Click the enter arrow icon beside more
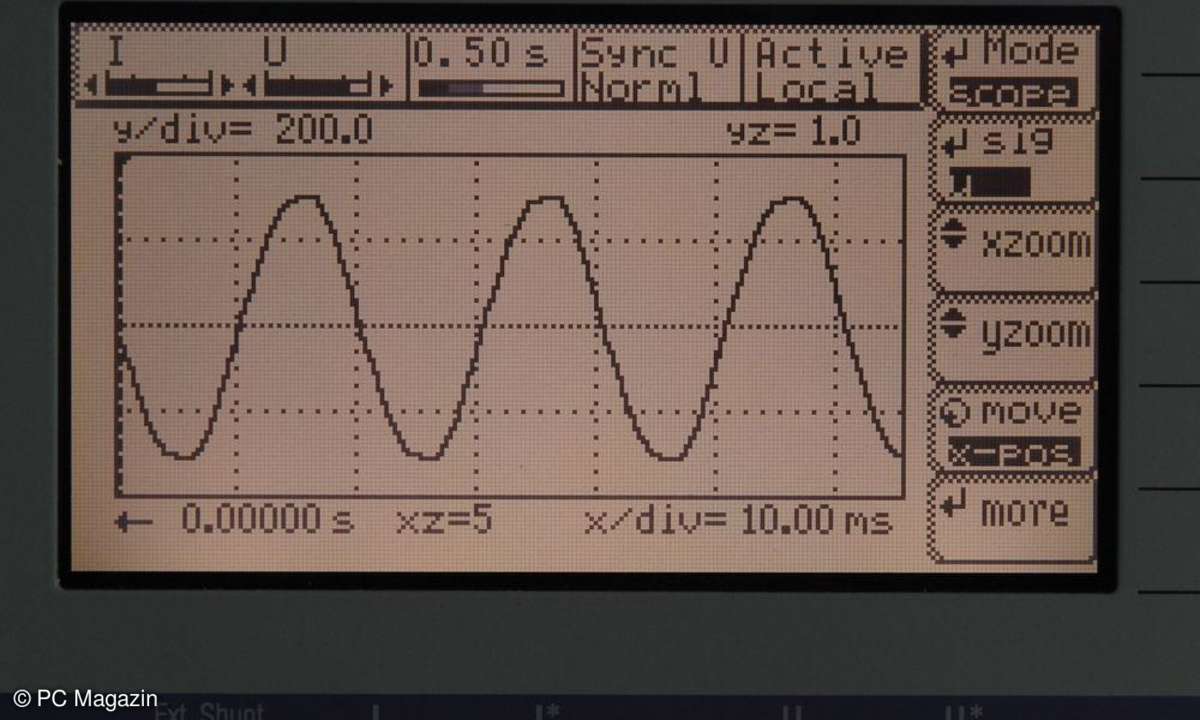Image resolution: width=1200 pixels, height=720 pixels. [x=955, y=508]
